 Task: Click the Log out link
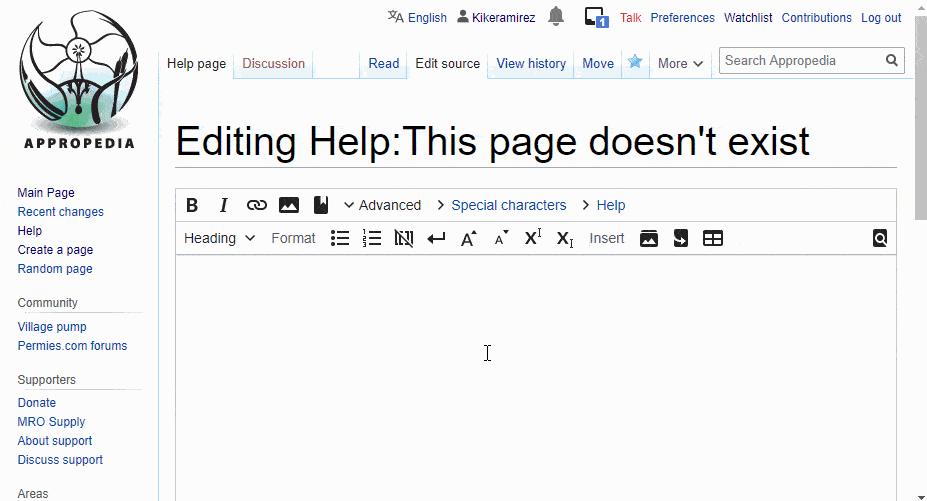[881, 18]
